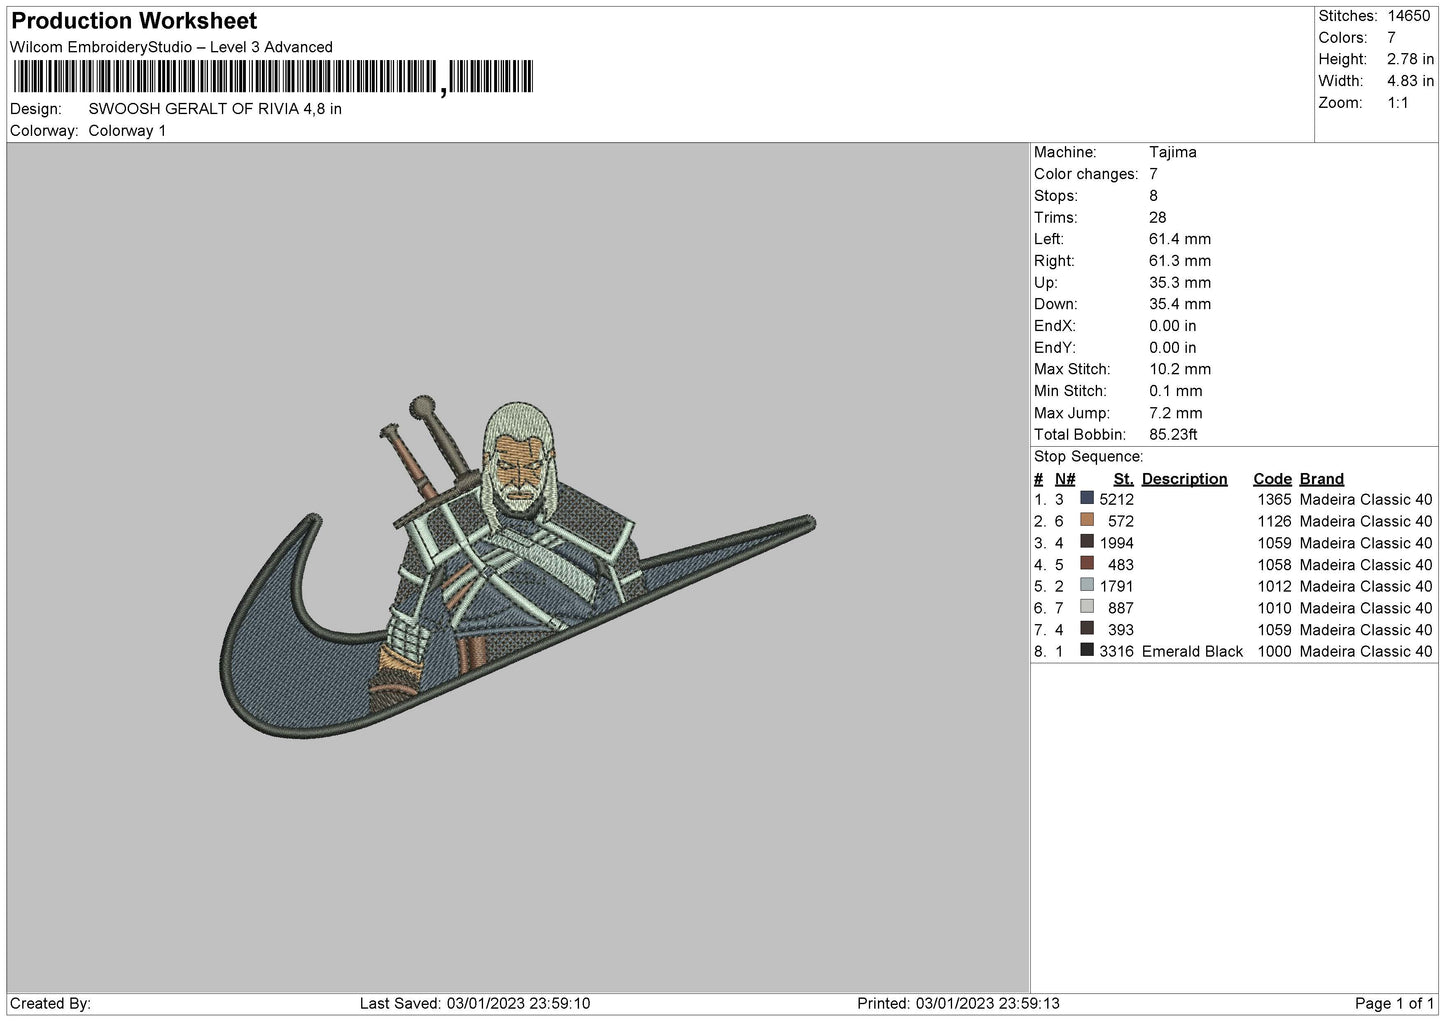Select the design name SWOOSH GERALT OF RIVIA
Viewport: 1445px width, 1021px height.
click(215, 109)
